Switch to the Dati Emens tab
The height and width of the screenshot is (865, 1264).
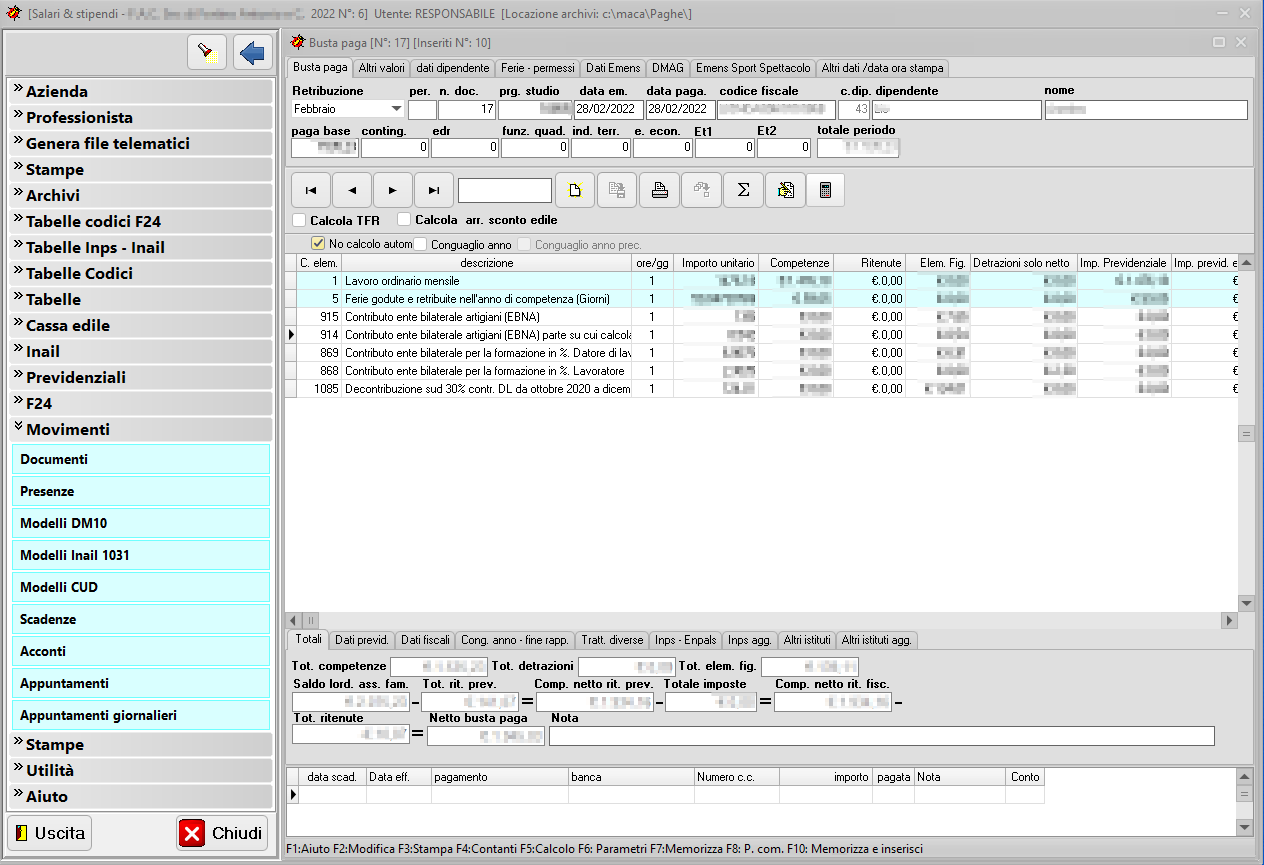[613, 68]
